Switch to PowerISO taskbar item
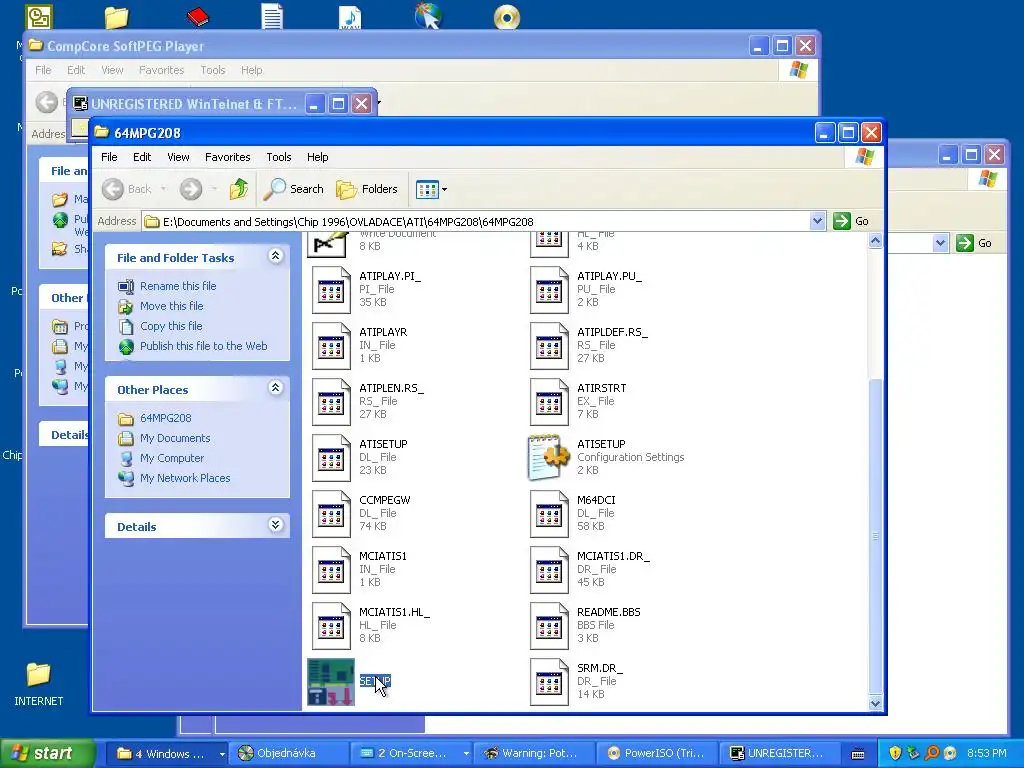 [x=657, y=754]
